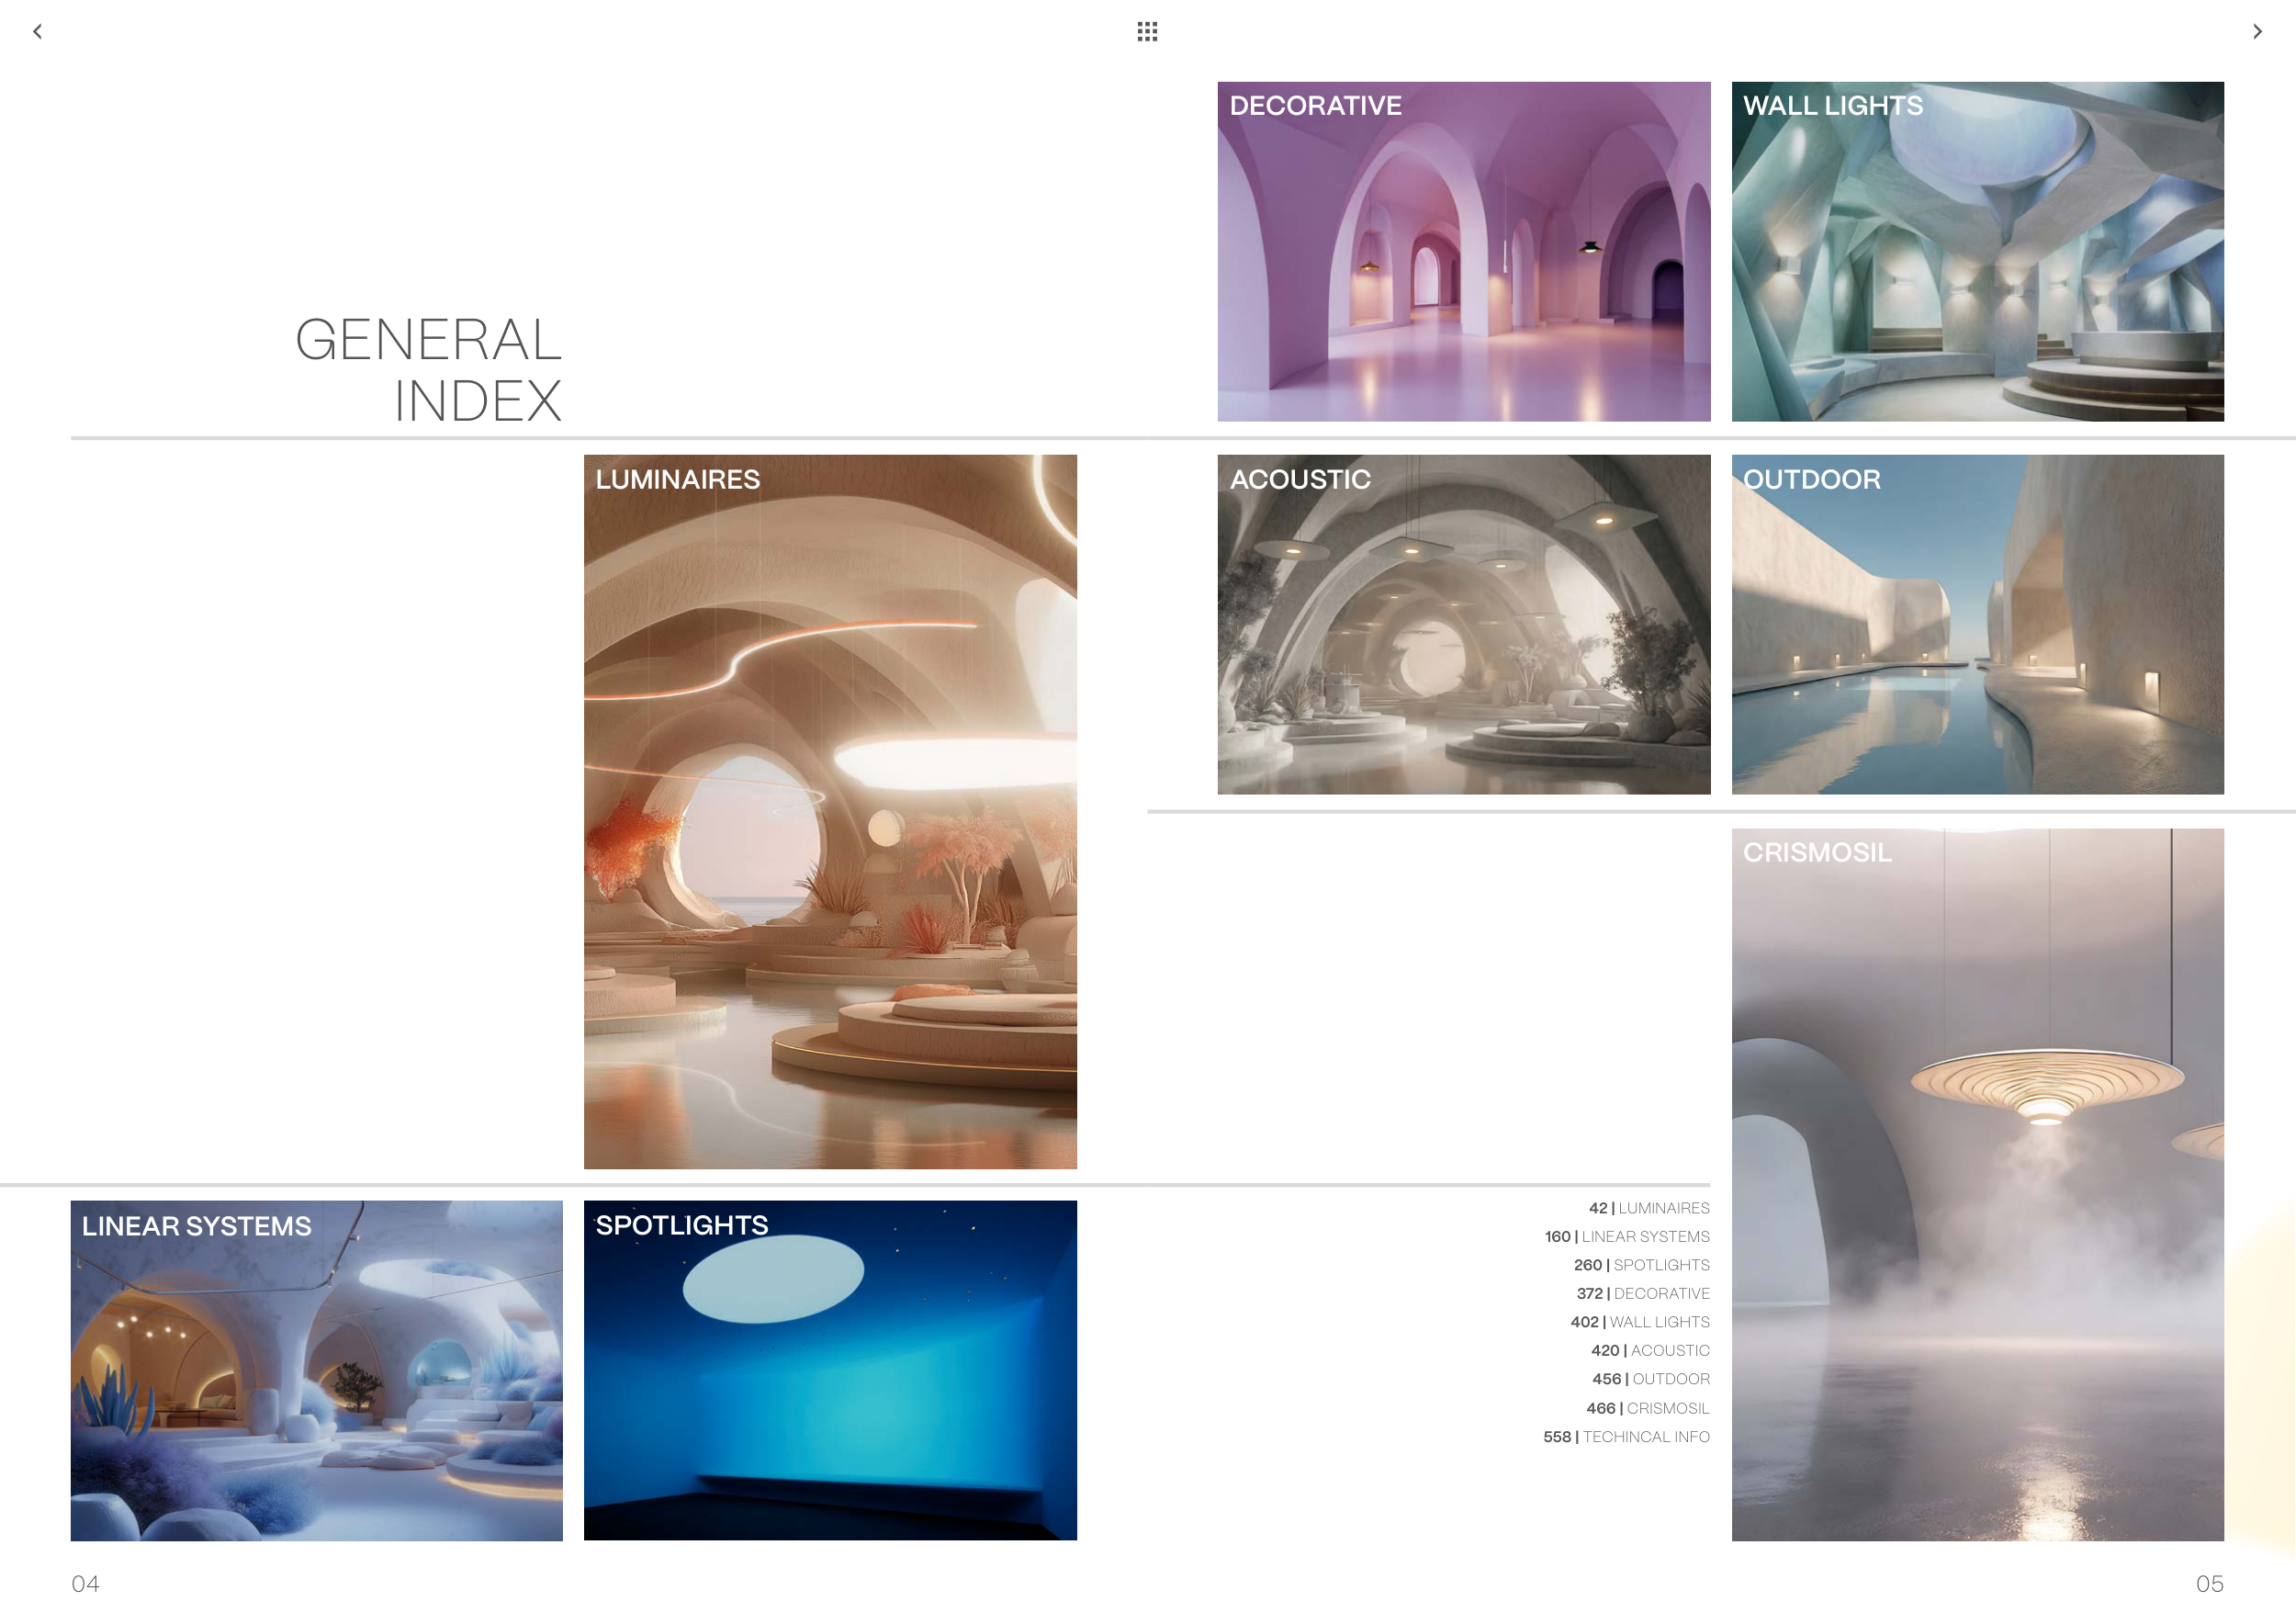Viewport: 2296px width, 1624px height.
Task: Jump to page 42 Luminaires index entry
Action: click(1649, 1208)
